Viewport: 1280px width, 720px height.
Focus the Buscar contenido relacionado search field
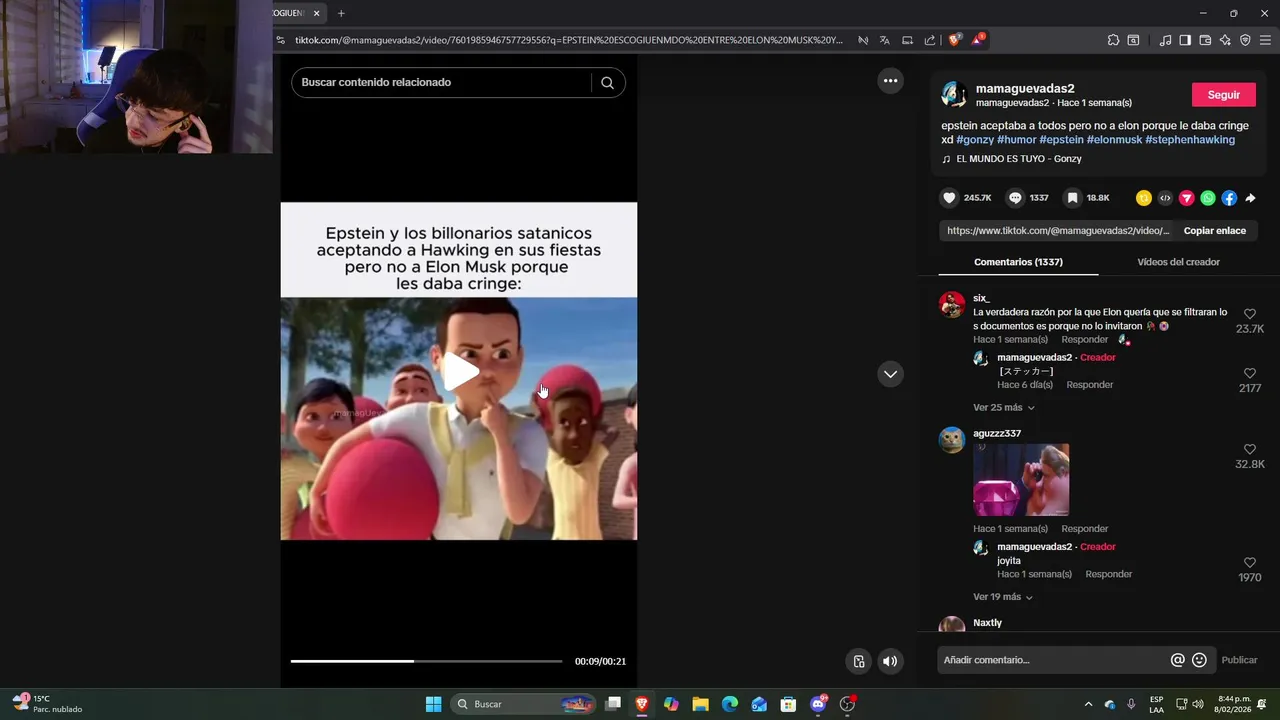(443, 82)
